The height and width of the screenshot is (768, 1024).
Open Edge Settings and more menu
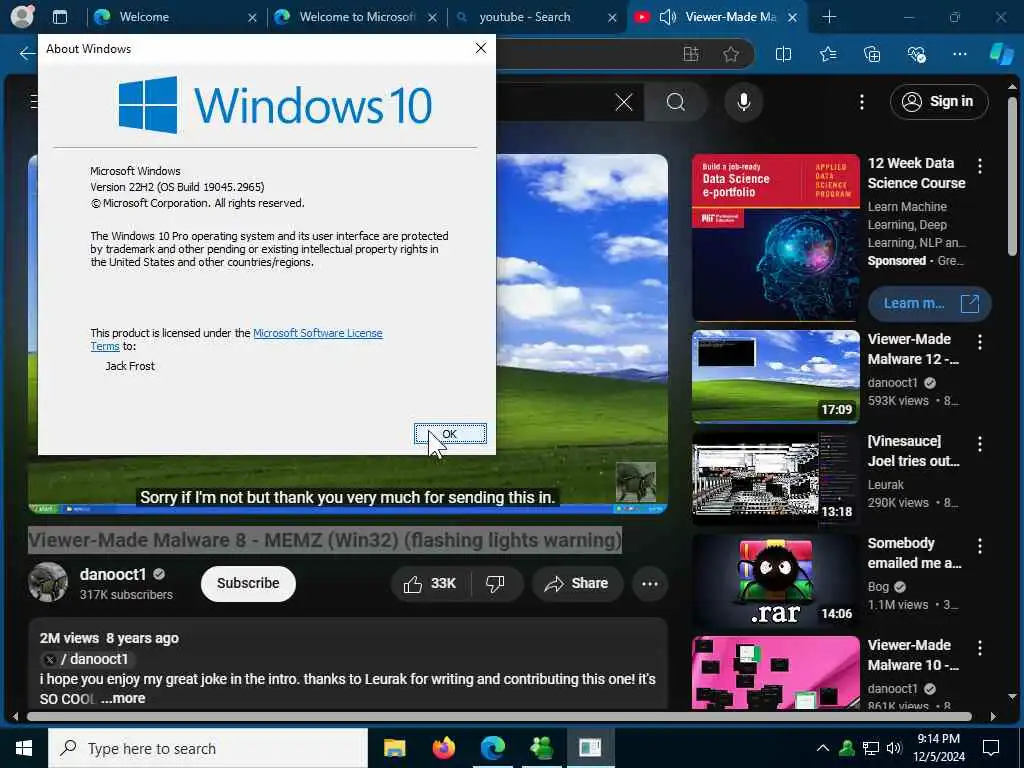959,54
